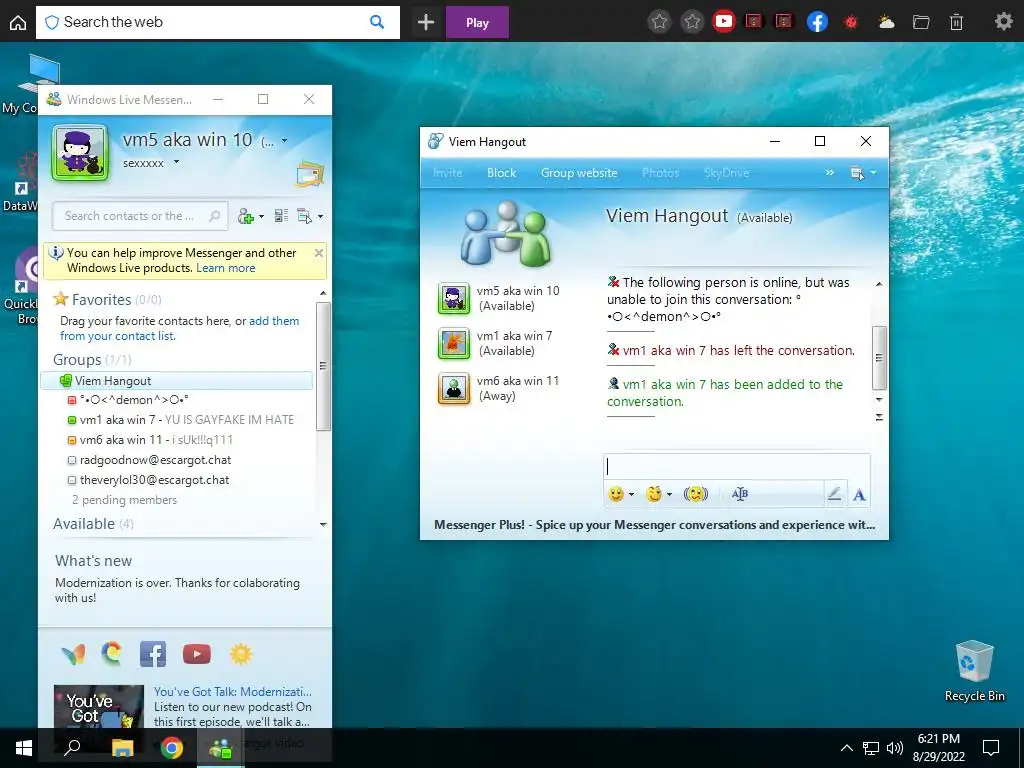Select the demon contact in group list
The image size is (1024, 768).
click(x=135, y=400)
